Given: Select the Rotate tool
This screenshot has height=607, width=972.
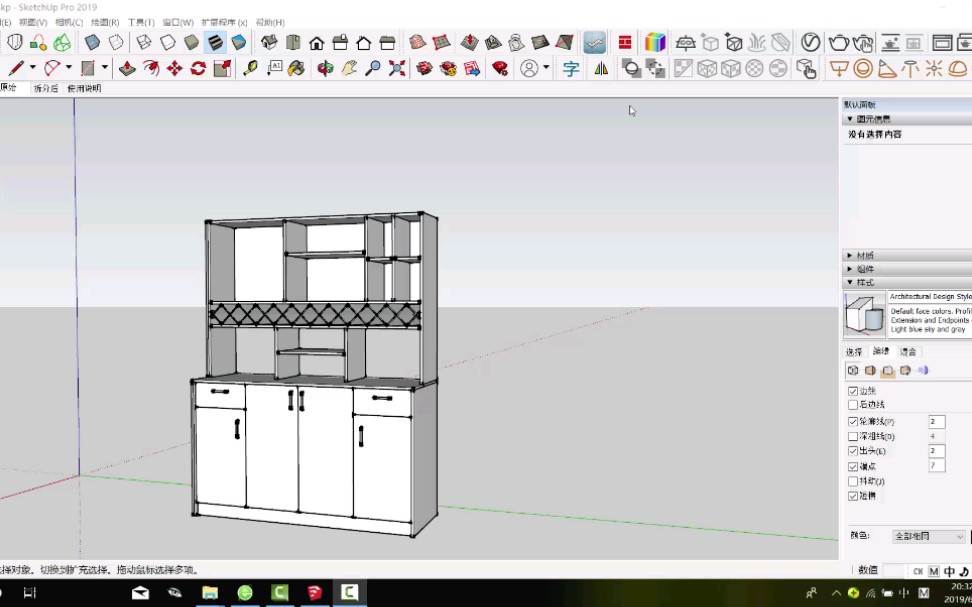Looking at the screenshot, I should 197,68.
